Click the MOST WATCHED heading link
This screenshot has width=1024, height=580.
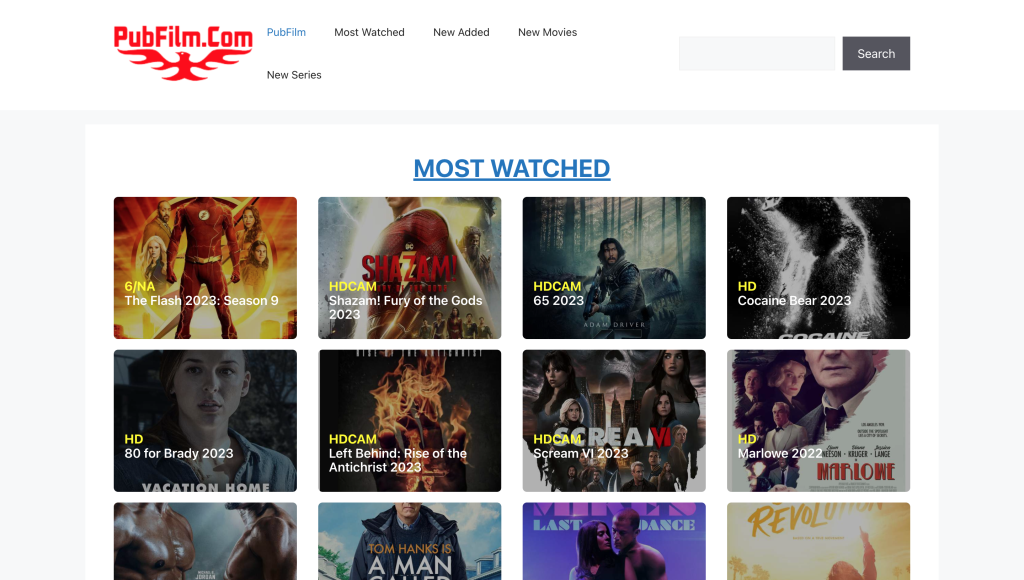(x=511, y=168)
